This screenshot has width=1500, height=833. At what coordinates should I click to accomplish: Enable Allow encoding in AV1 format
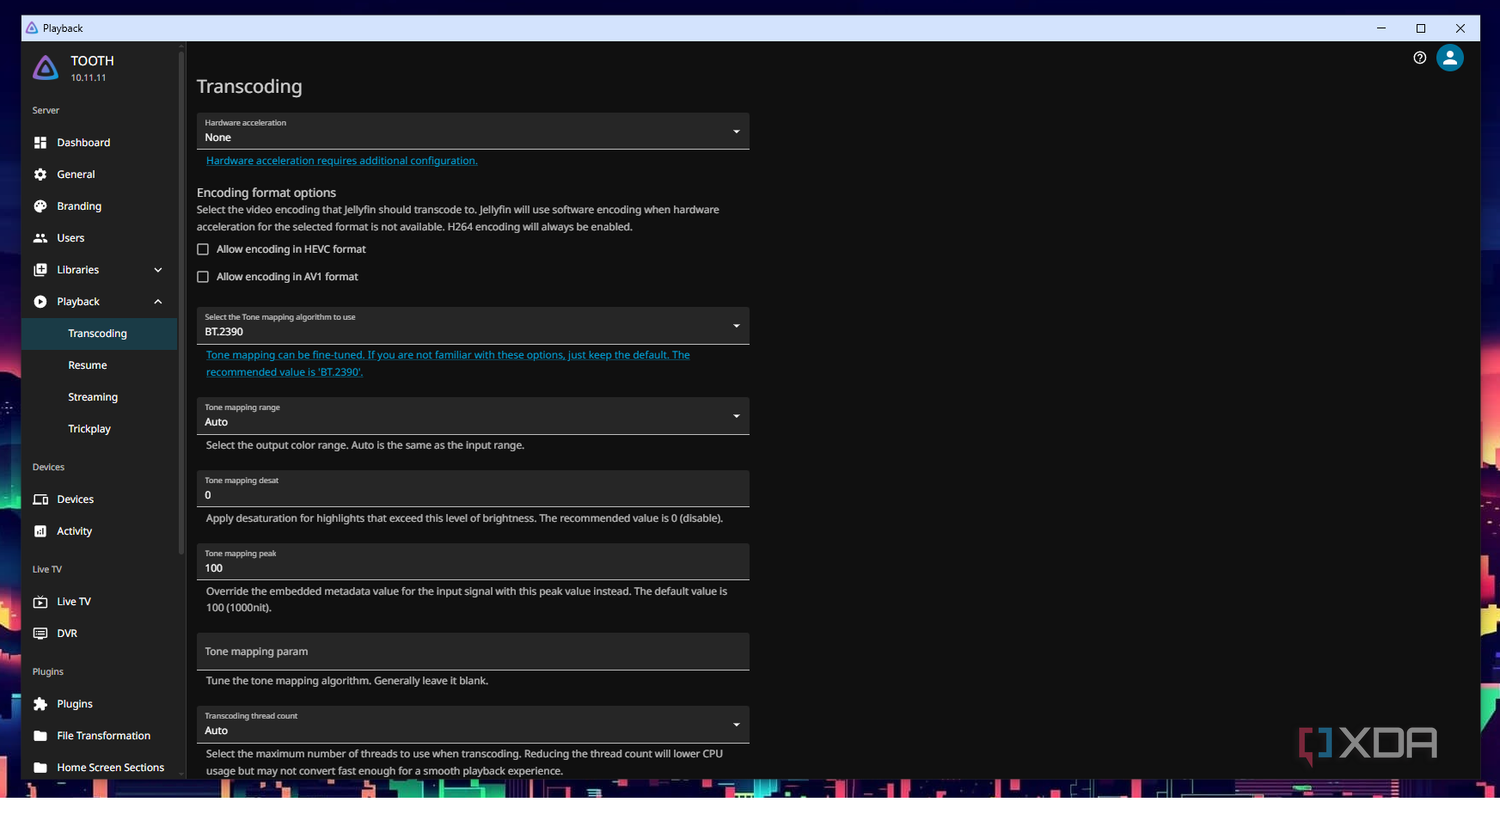(x=203, y=277)
